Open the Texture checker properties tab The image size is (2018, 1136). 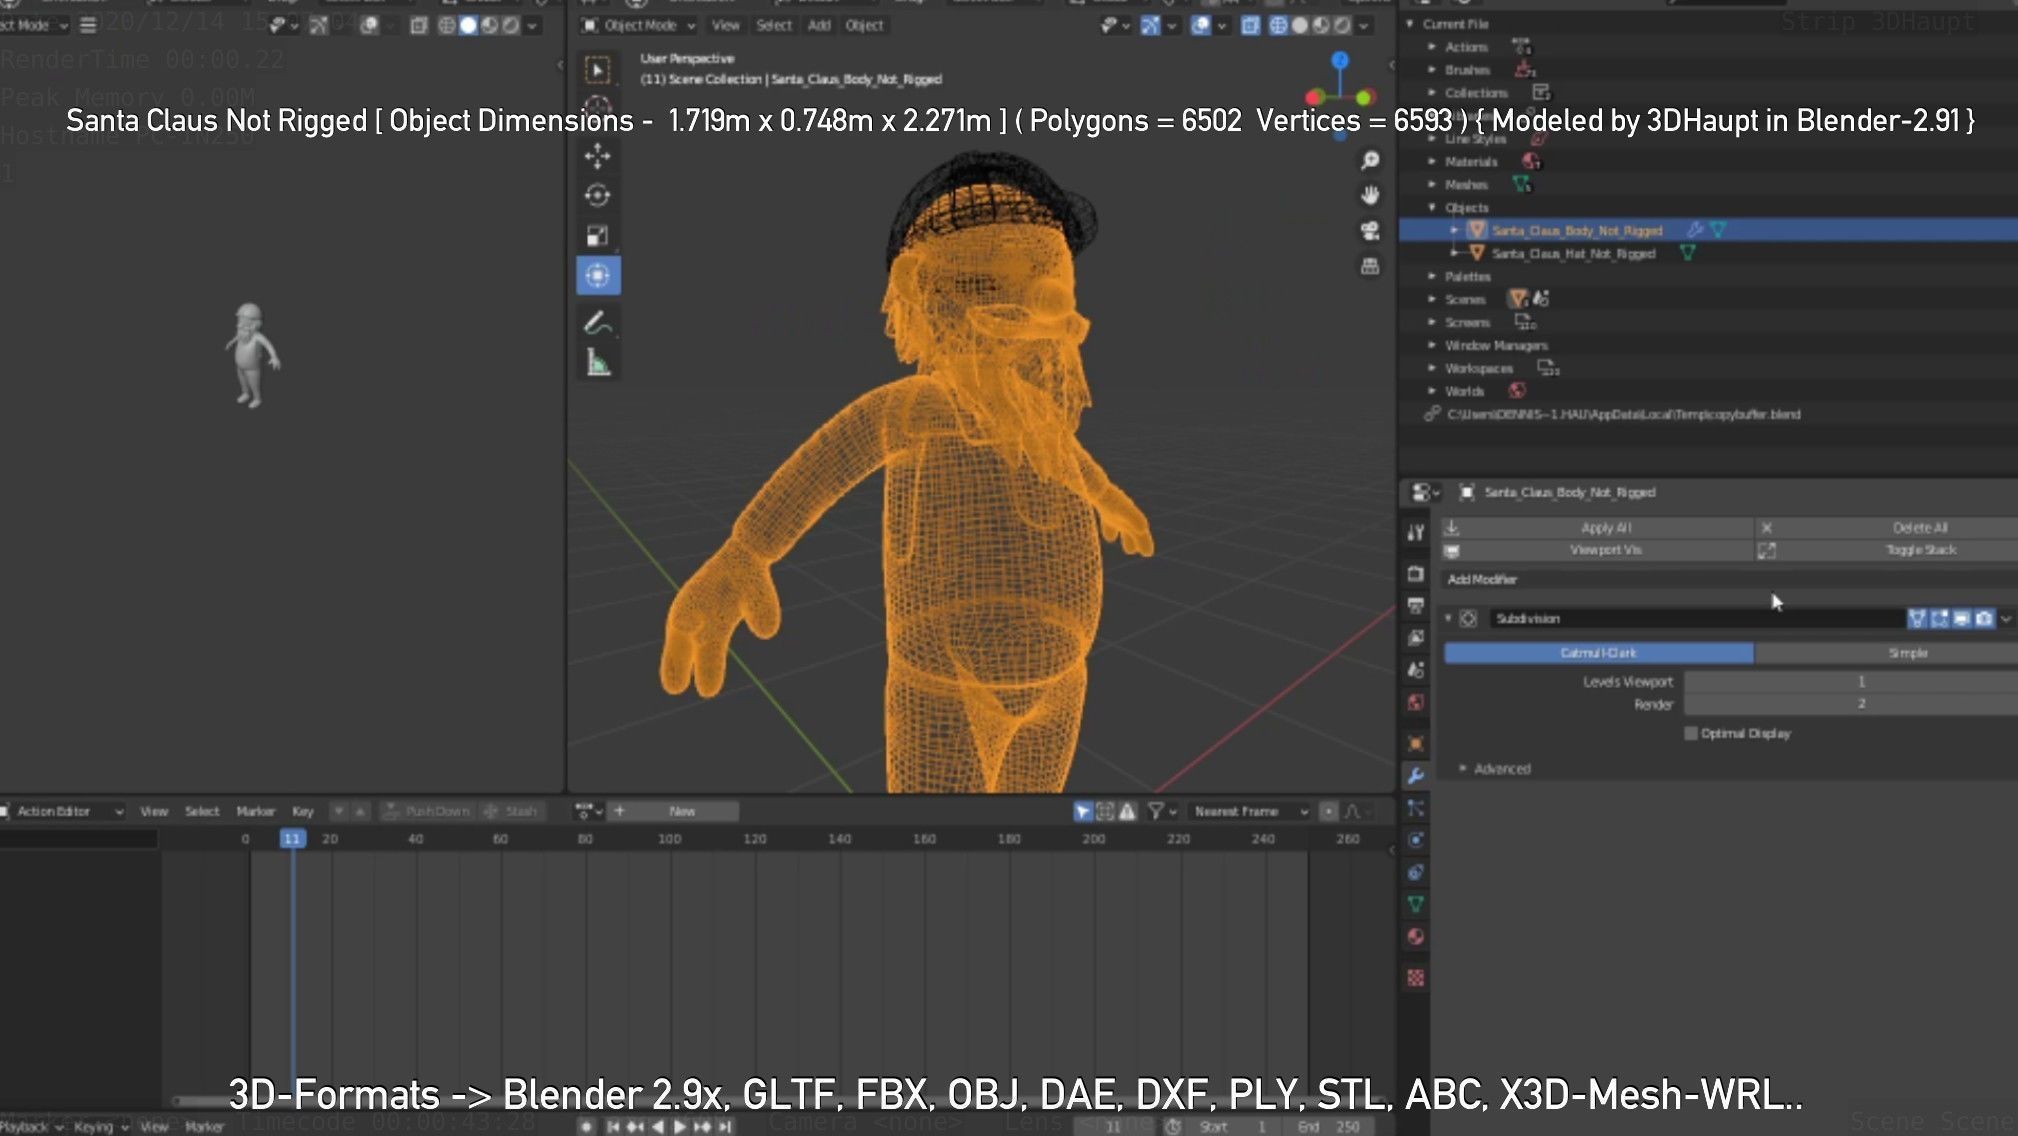click(1415, 978)
